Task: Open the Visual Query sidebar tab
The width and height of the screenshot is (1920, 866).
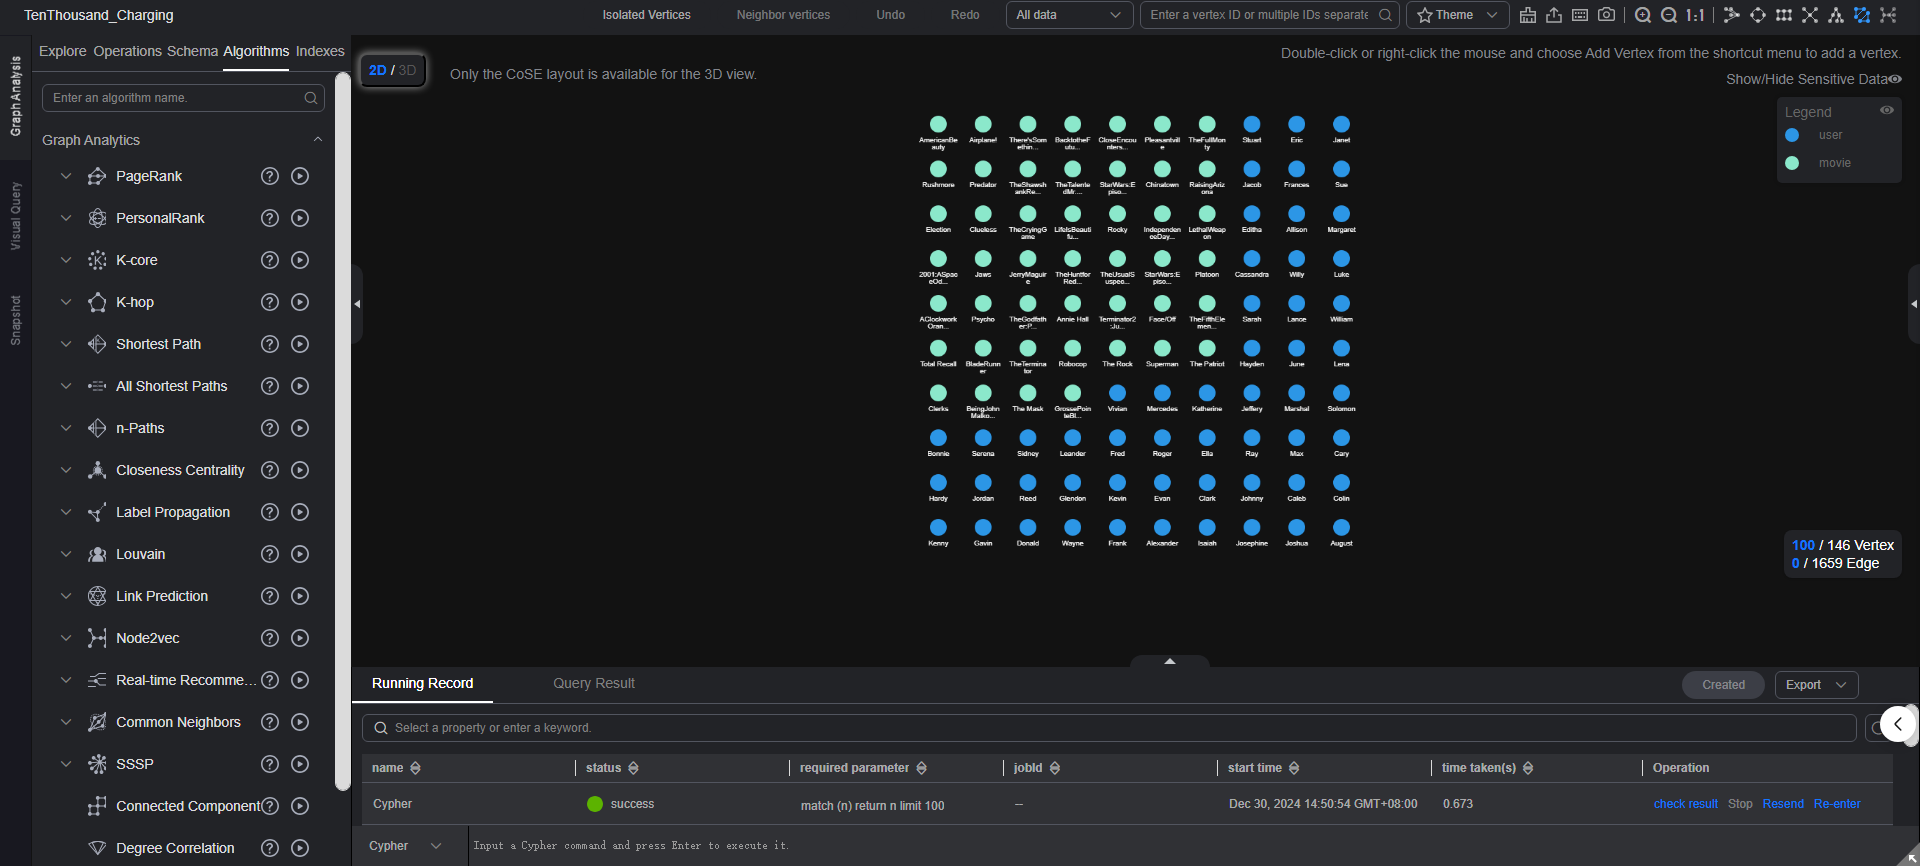Action: point(15,216)
